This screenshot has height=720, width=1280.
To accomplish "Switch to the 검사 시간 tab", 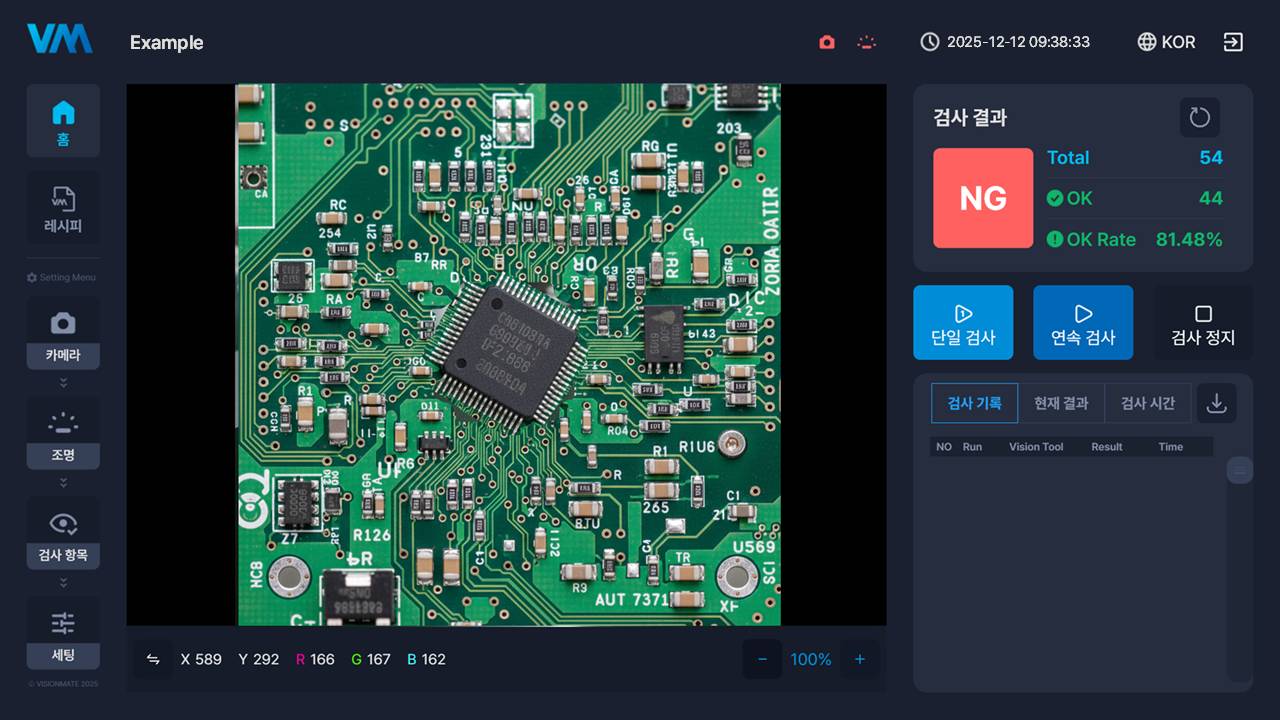I will point(1147,403).
